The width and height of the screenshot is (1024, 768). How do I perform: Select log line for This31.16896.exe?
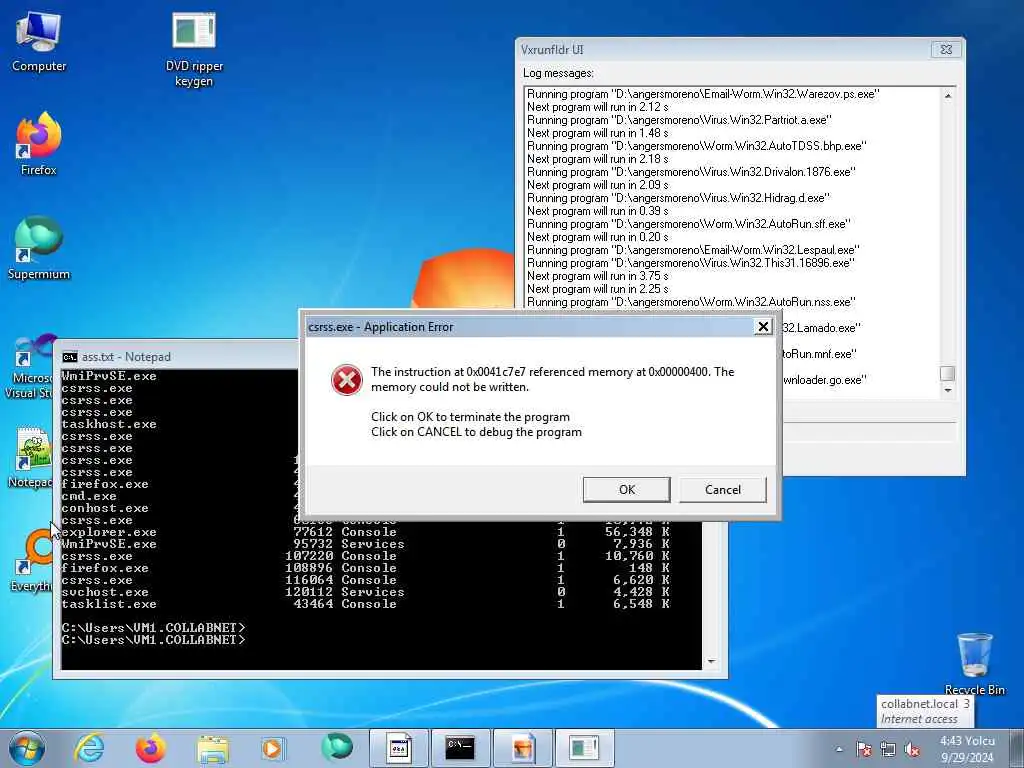pyautogui.click(x=691, y=263)
